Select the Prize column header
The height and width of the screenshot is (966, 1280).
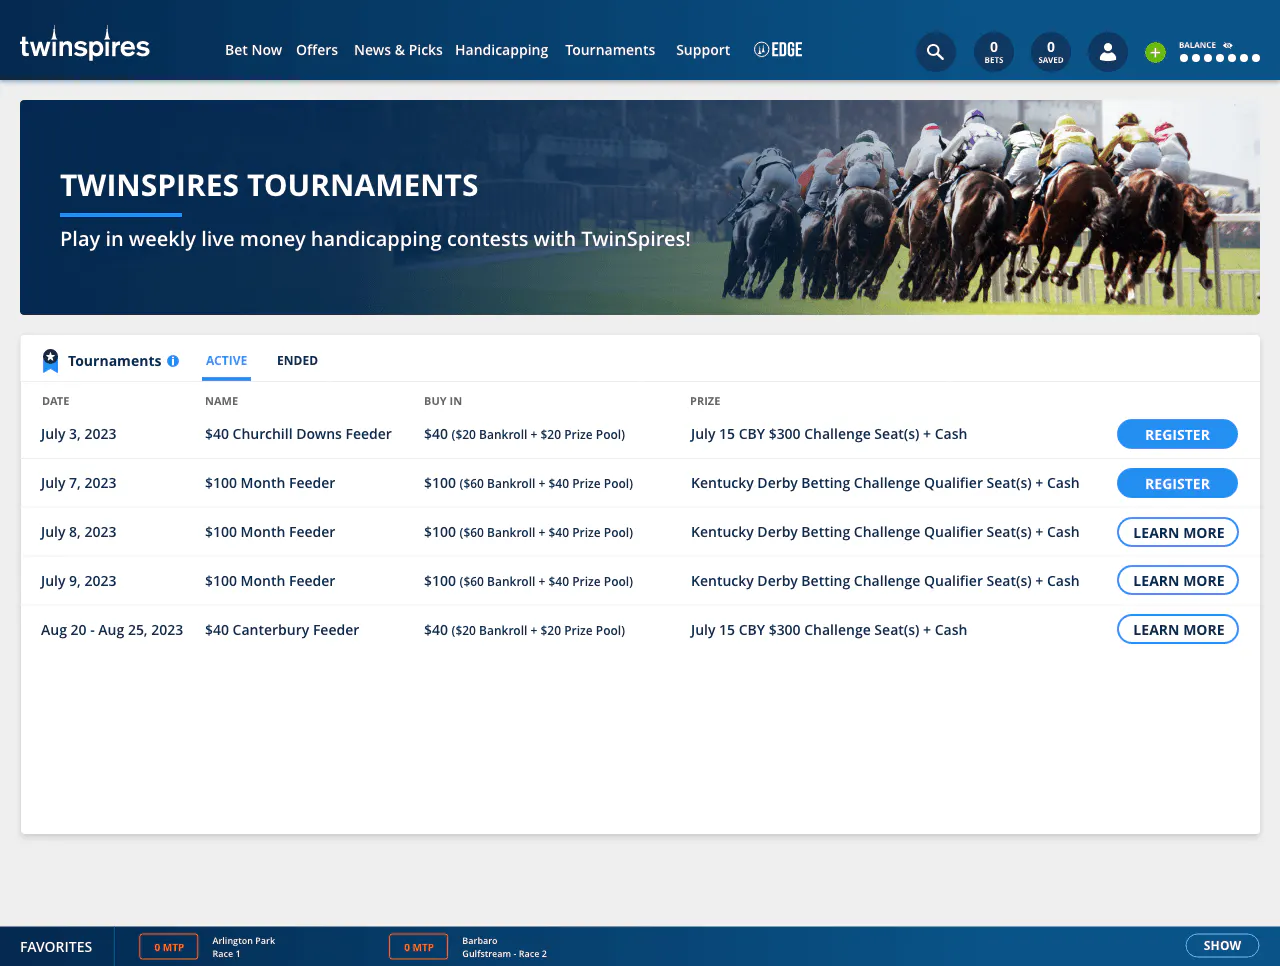pos(705,401)
